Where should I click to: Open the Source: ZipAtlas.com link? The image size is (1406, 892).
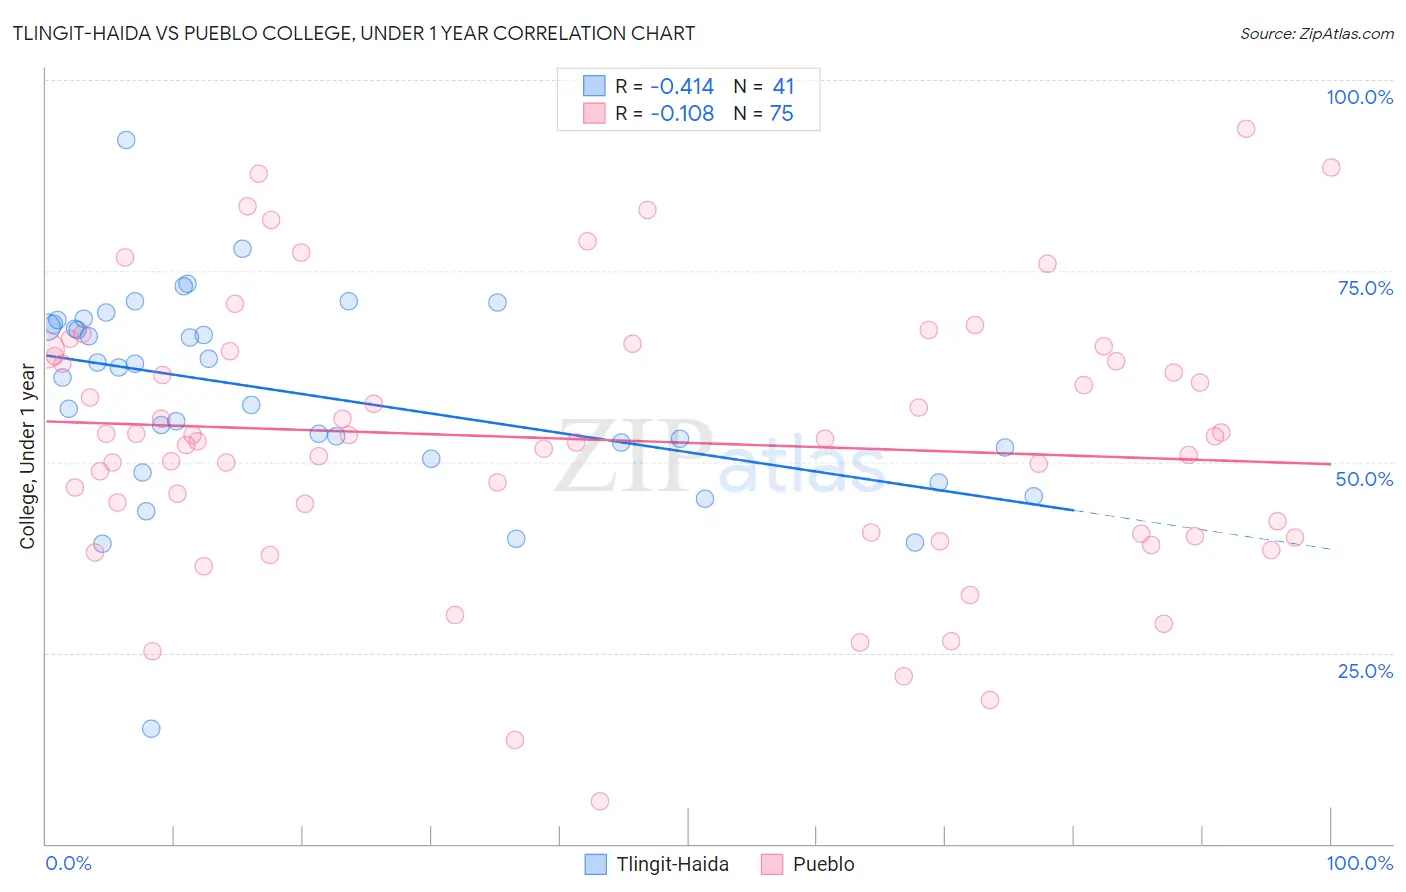pyautogui.click(x=1317, y=33)
